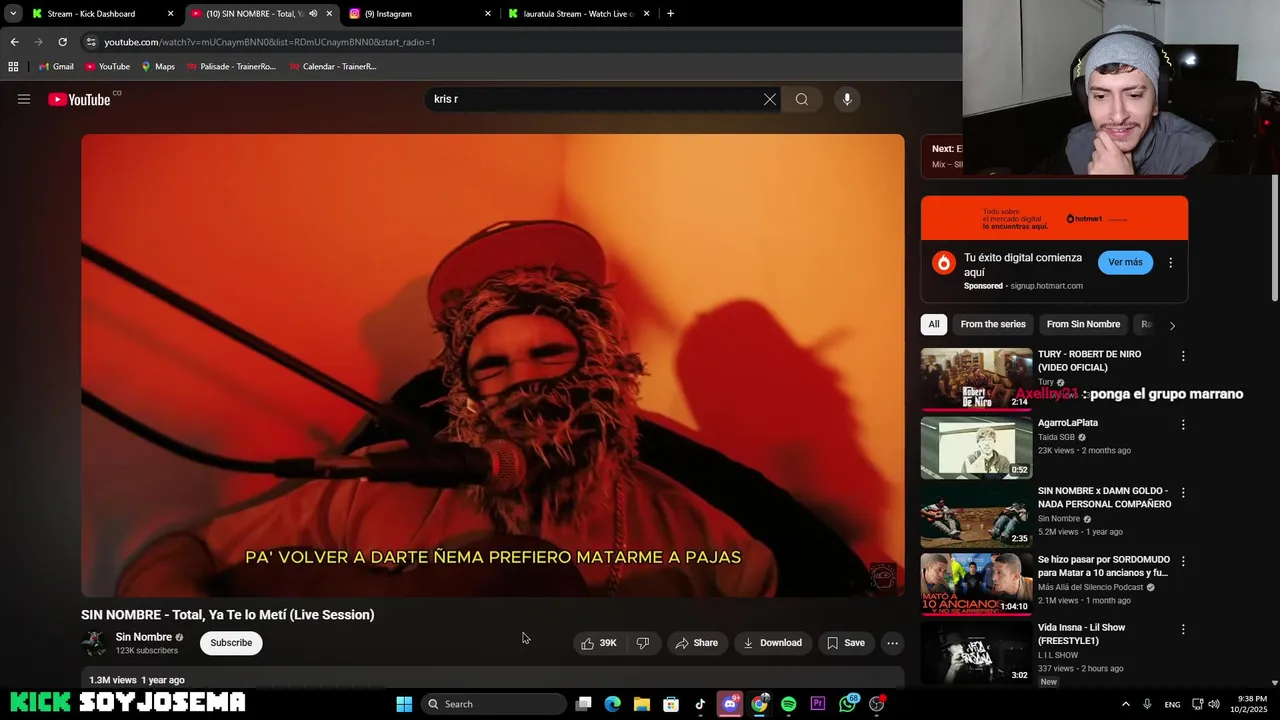
Task: Expand more filter chips with the right arrow
Action: [1172, 325]
